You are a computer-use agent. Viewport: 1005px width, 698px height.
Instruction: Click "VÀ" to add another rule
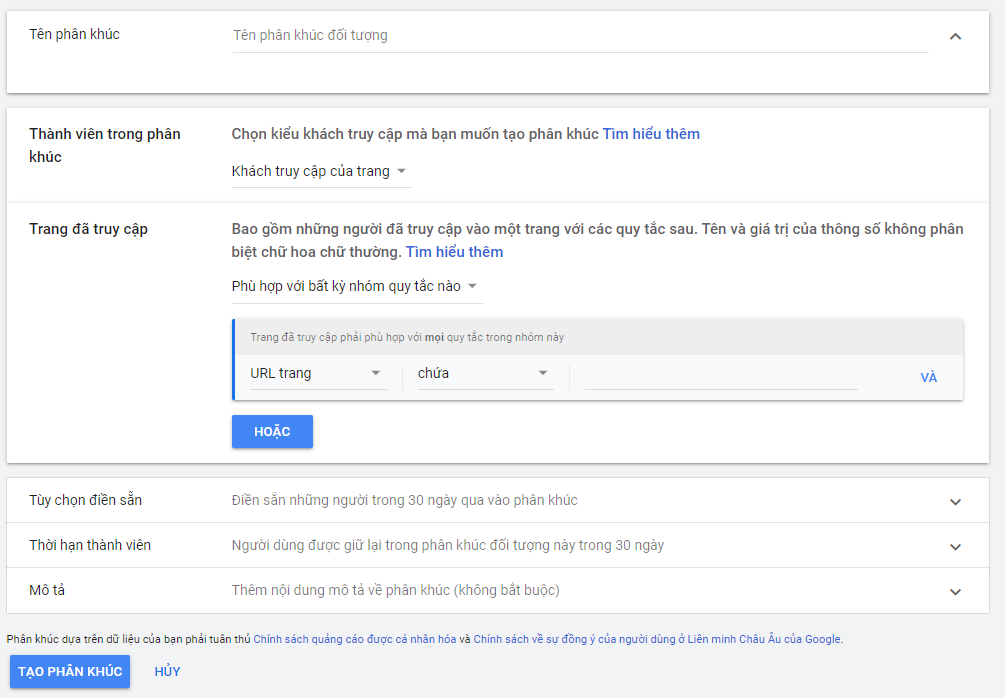pyautogui.click(x=929, y=377)
